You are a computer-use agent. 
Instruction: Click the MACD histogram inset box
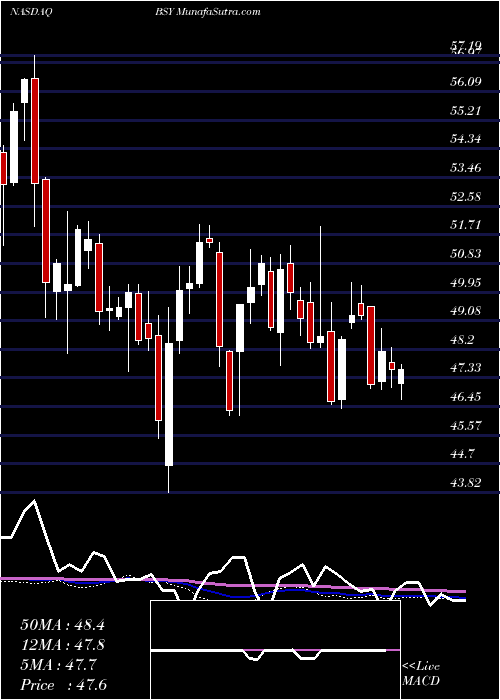pyautogui.click(x=276, y=650)
